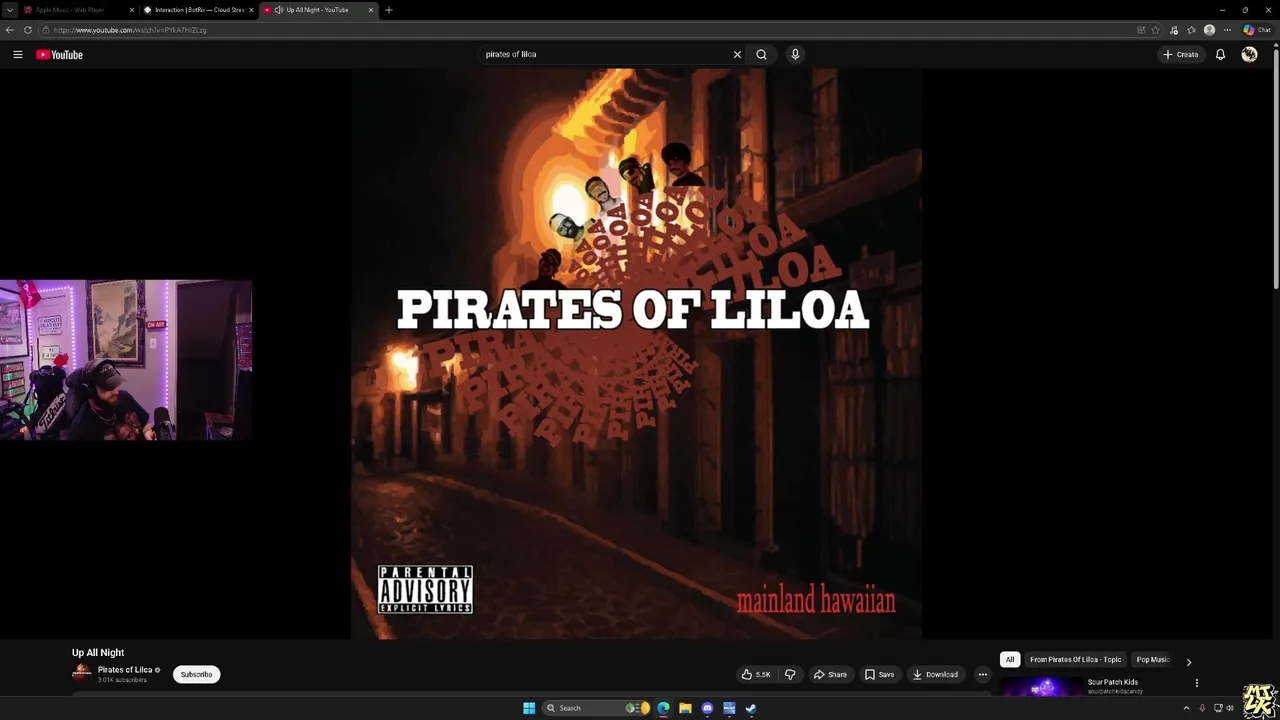Open File Explorer from taskbar

tap(685, 708)
